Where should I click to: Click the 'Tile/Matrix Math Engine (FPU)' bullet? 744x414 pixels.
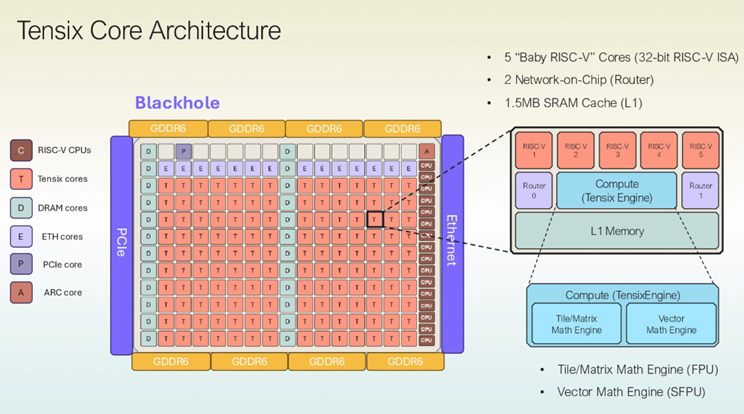[638, 369]
